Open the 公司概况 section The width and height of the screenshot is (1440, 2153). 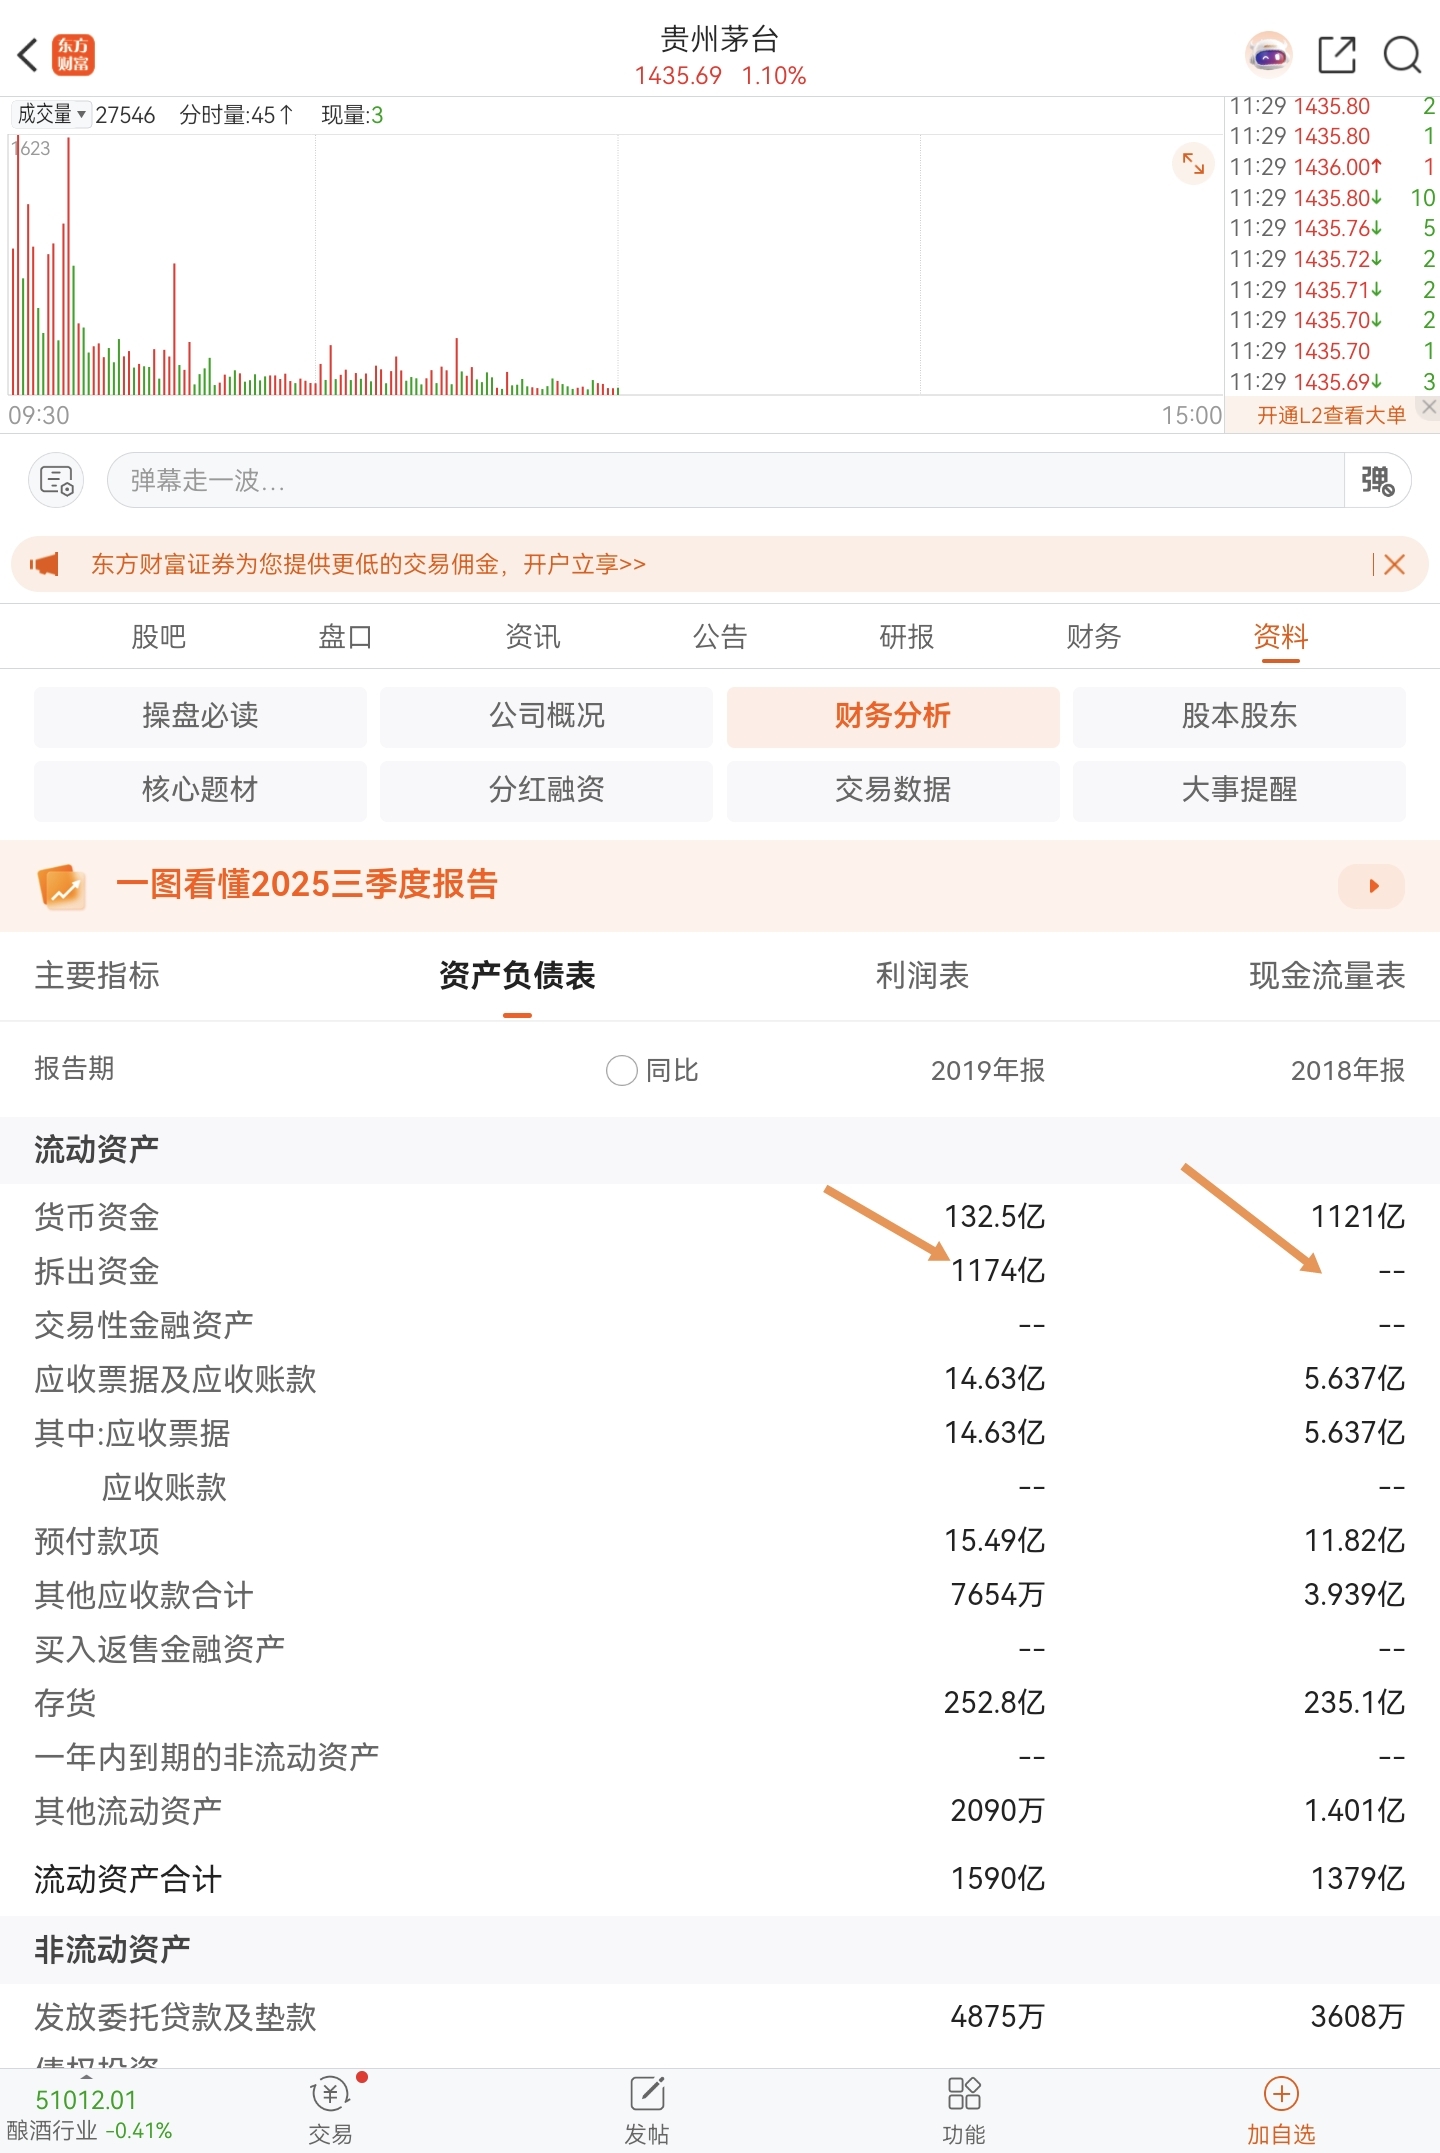pos(546,716)
